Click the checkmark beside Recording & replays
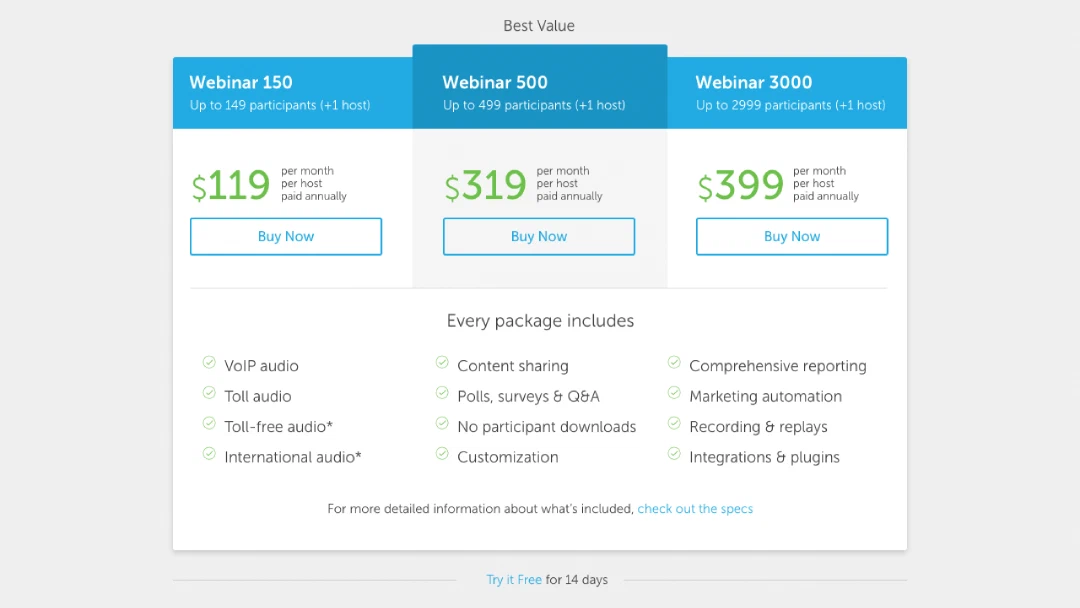 [x=674, y=423]
